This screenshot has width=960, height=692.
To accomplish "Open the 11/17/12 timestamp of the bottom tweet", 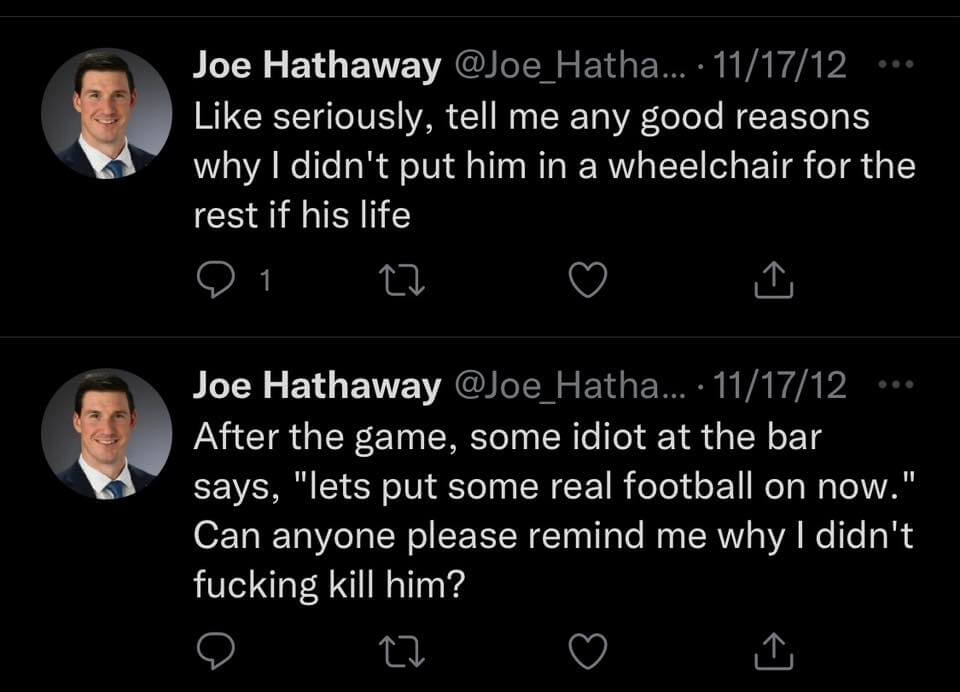I will [x=778, y=385].
